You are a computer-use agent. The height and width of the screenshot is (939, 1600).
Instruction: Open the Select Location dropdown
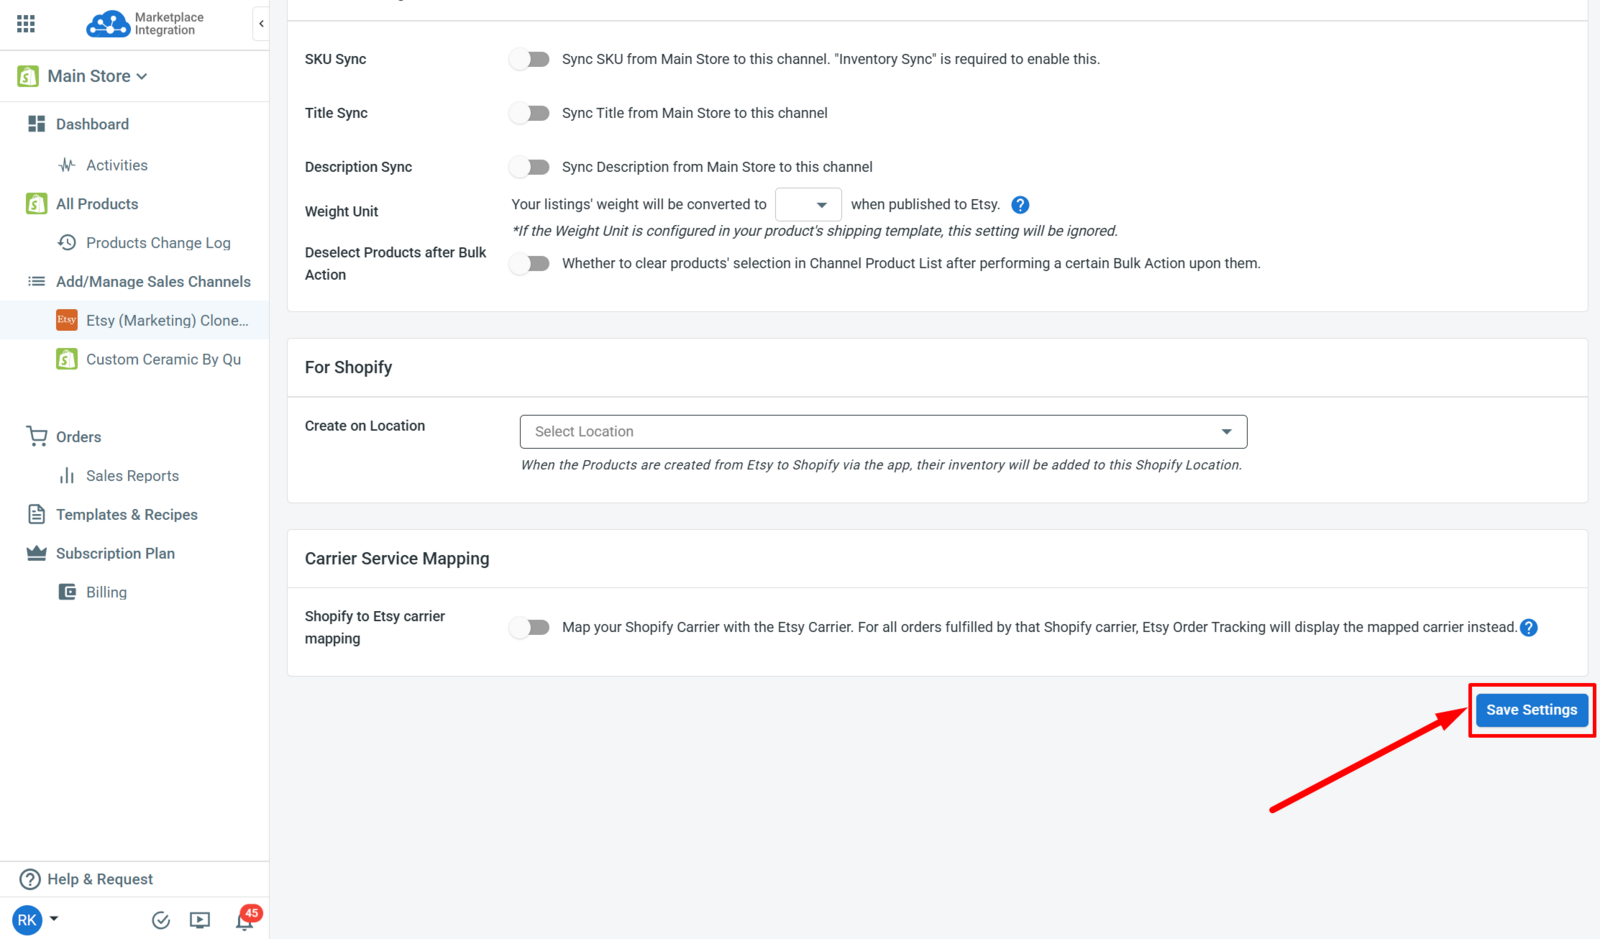pos(884,432)
